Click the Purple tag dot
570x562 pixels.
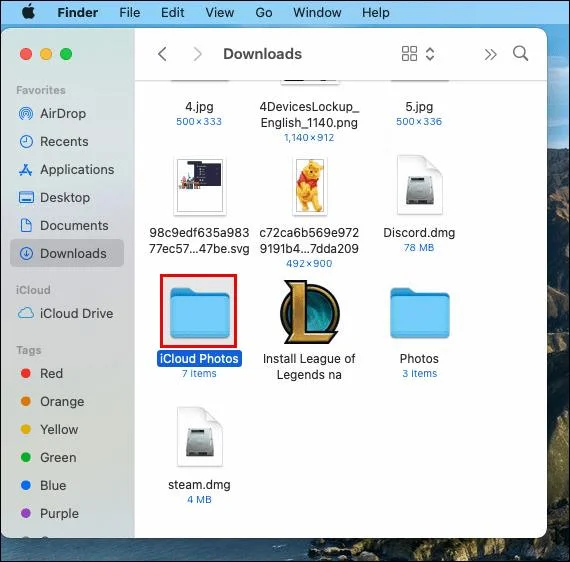coord(25,513)
